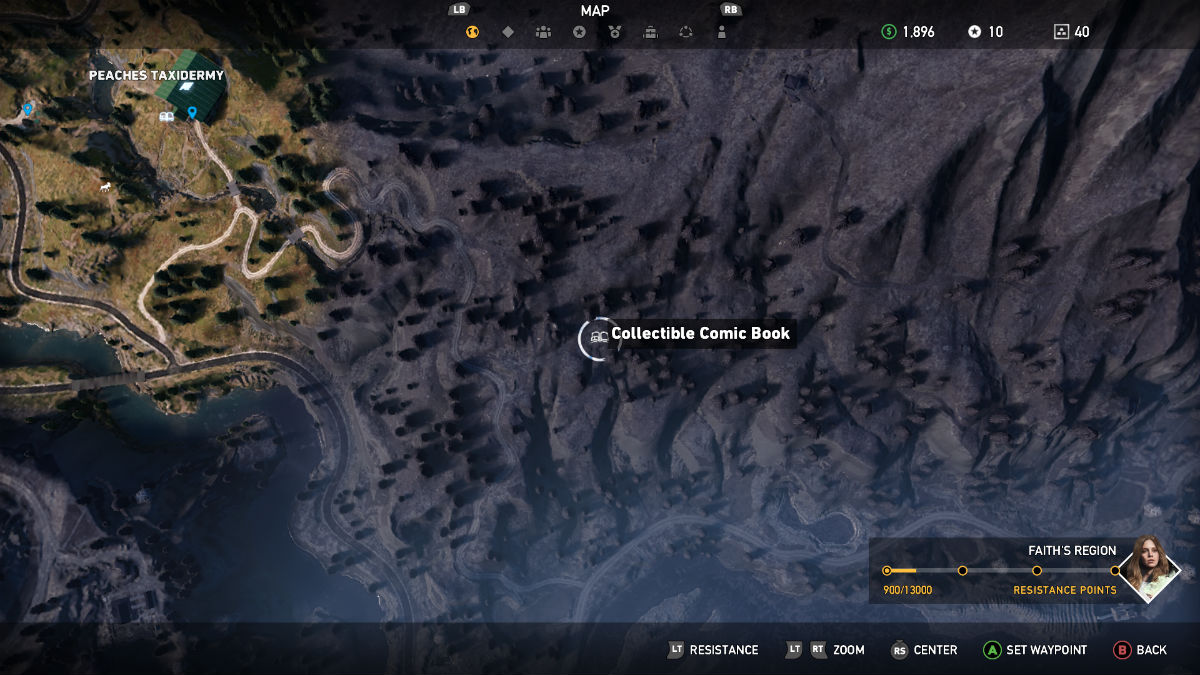Screen dimensions: 1200x675
Task: Select the blue pin below Peaches Taxidermy
Action: 192,113
